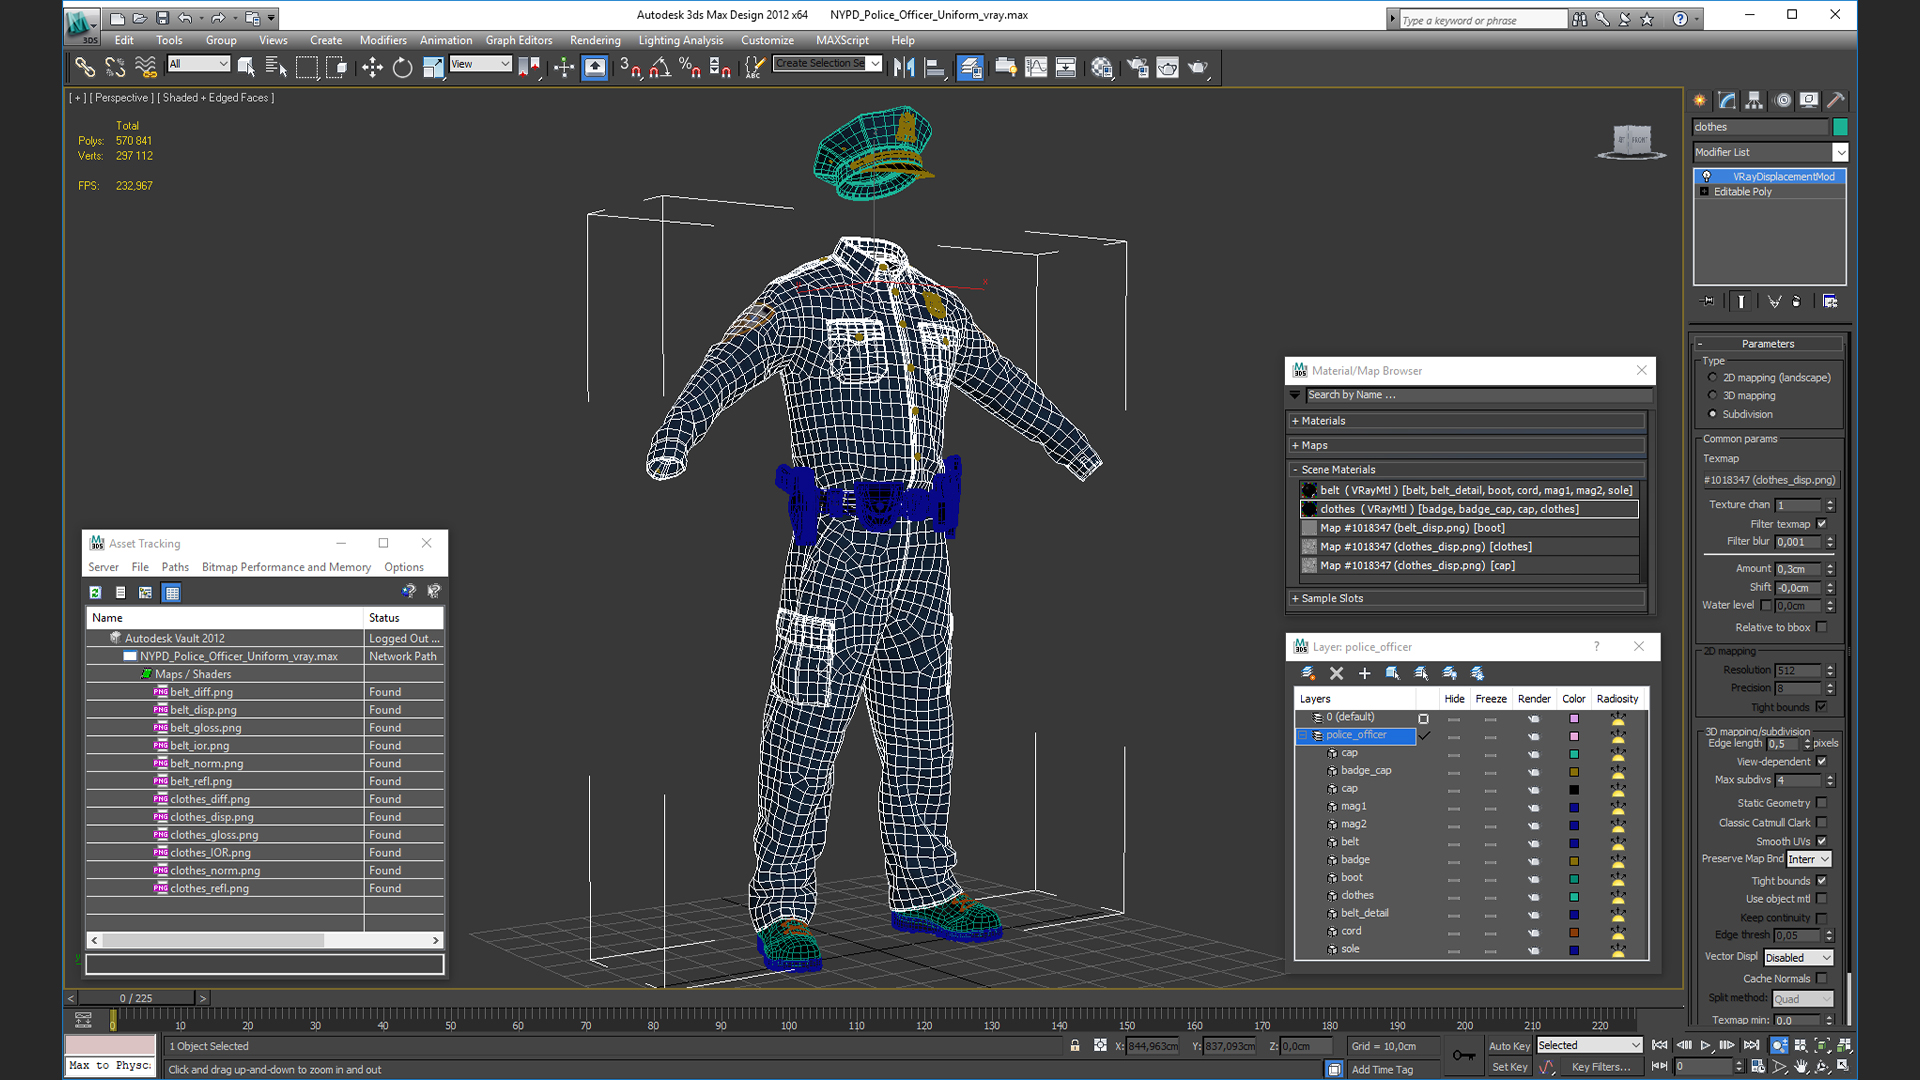Click the clothes object color swatch

click(x=1840, y=127)
